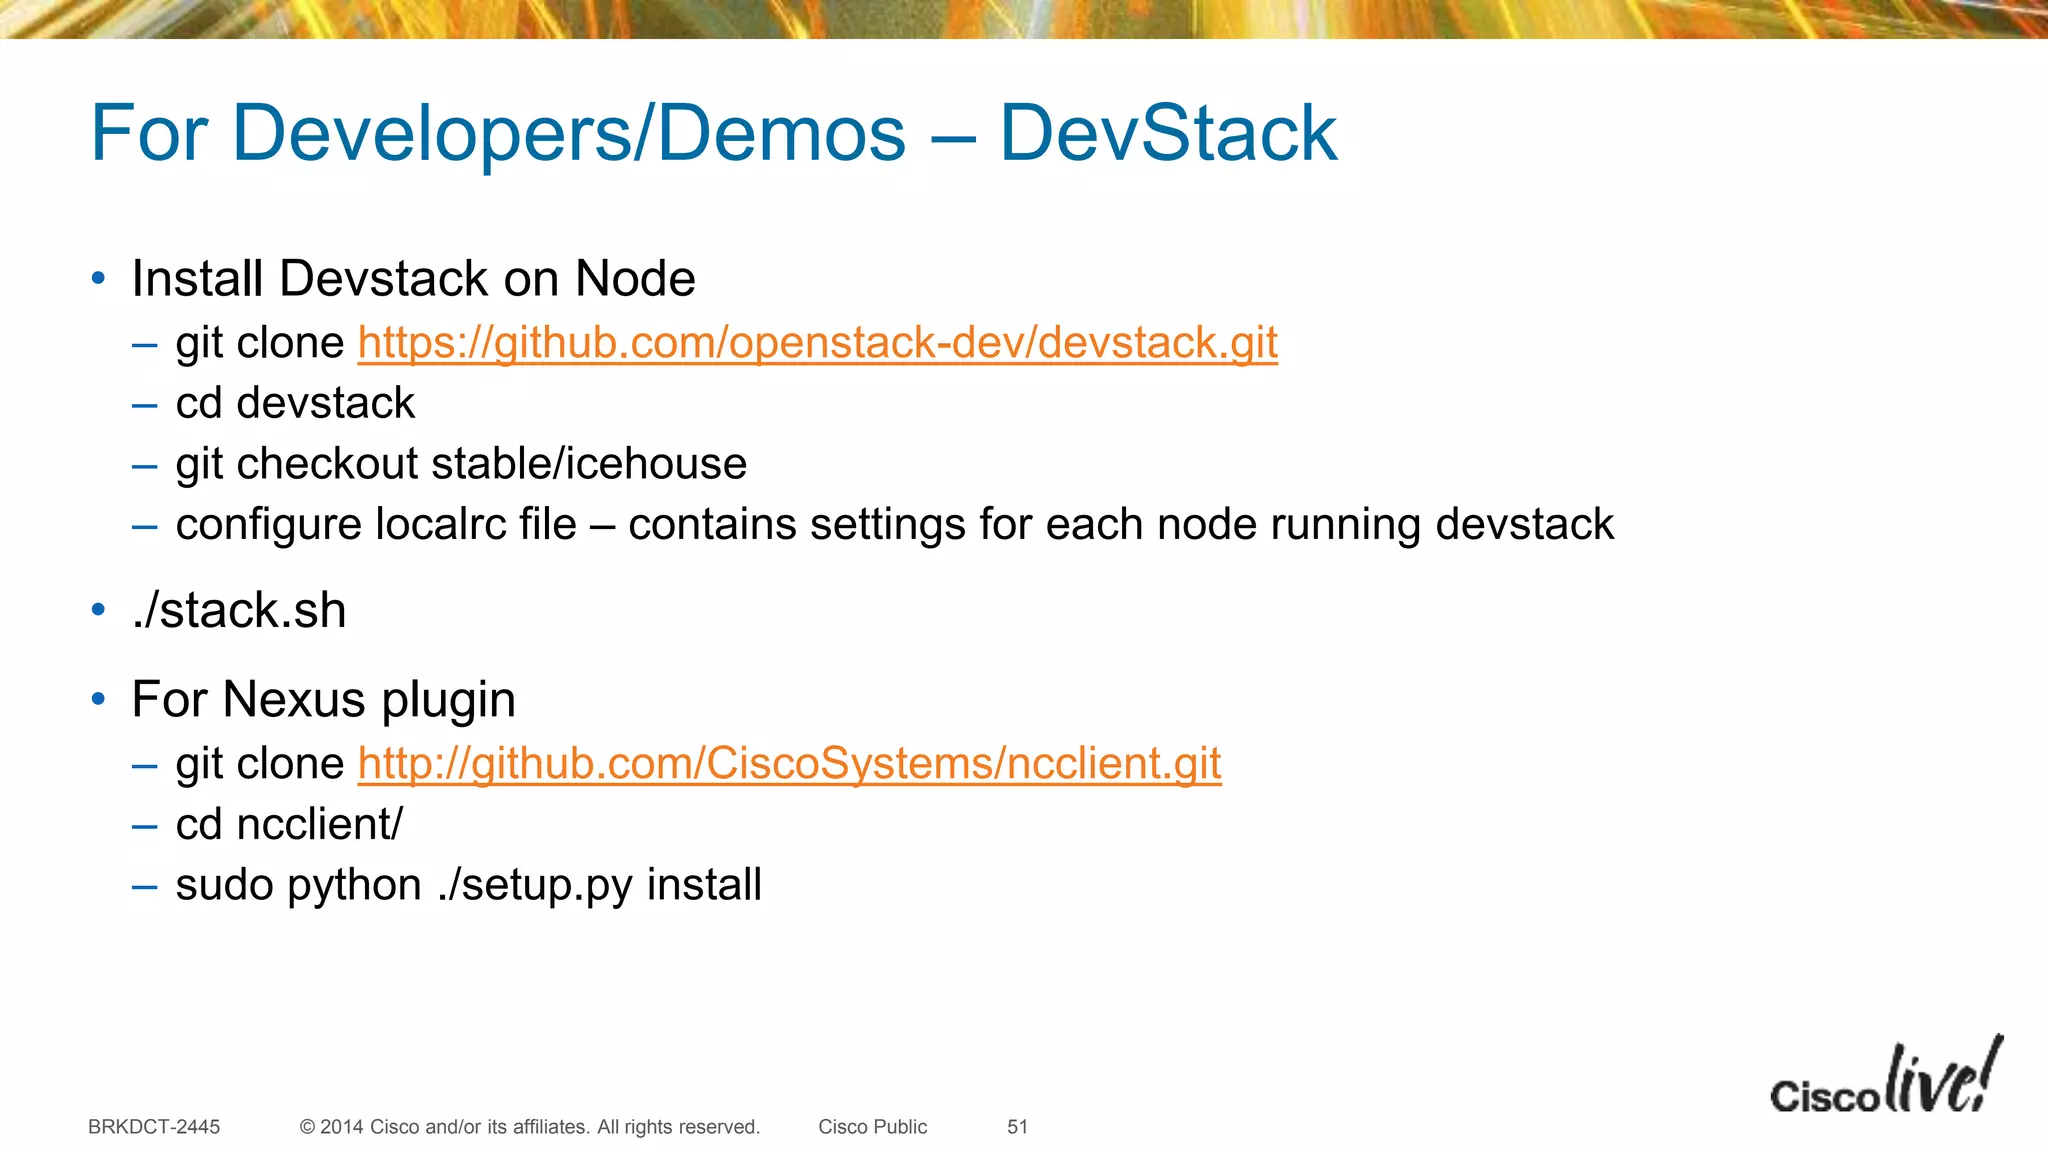The height and width of the screenshot is (1152, 2048).
Task: Open the CiscoSystems ncclient.git GitHub link
Action: [x=789, y=764]
